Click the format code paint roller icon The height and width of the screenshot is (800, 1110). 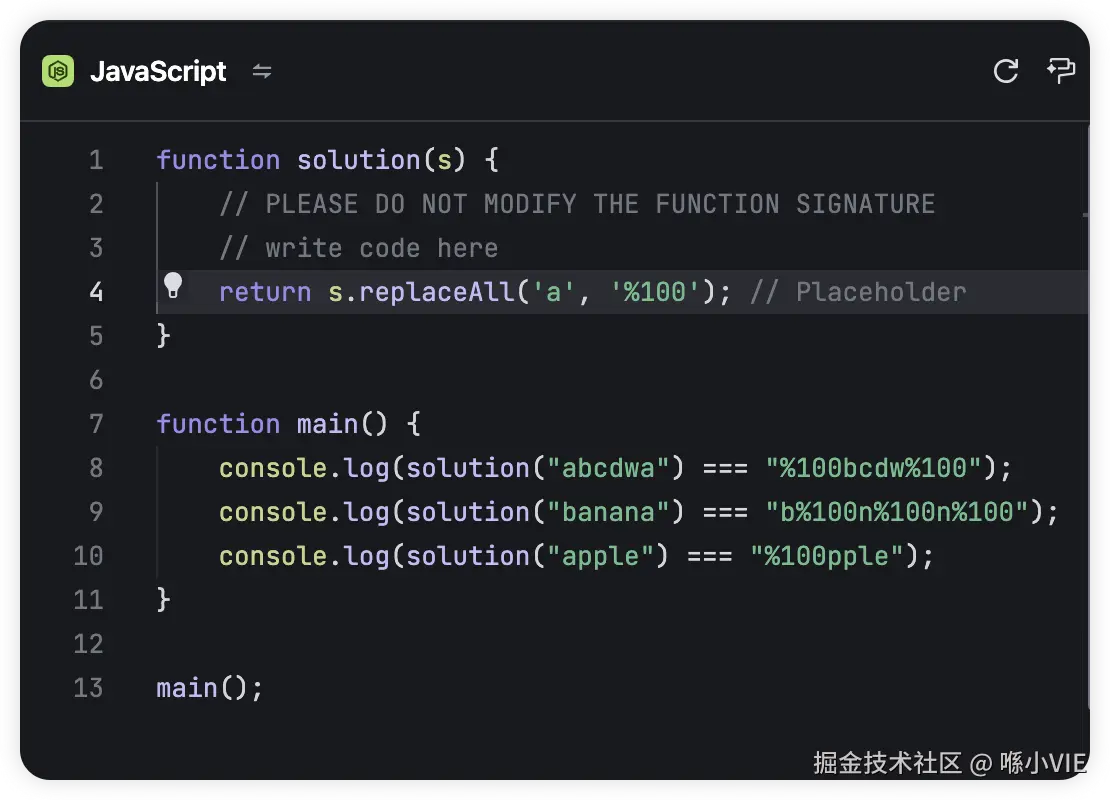click(x=1060, y=70)
